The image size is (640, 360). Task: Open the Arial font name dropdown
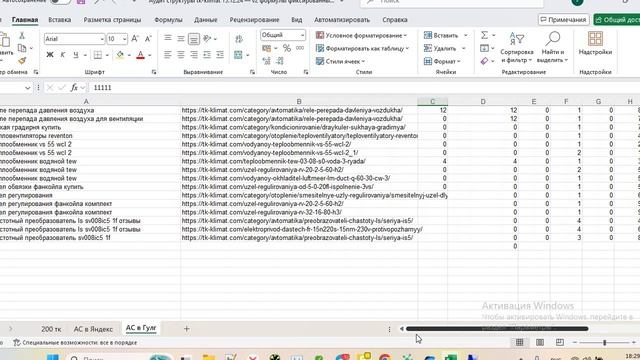click(102, 39)
